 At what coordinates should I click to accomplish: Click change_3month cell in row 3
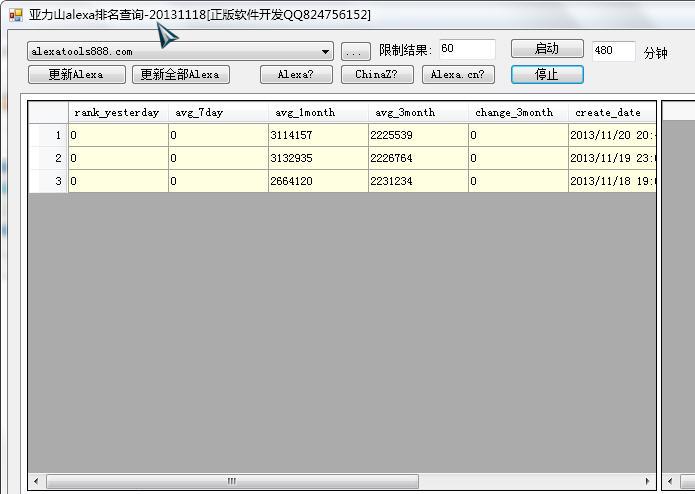[x=518, y=181]
